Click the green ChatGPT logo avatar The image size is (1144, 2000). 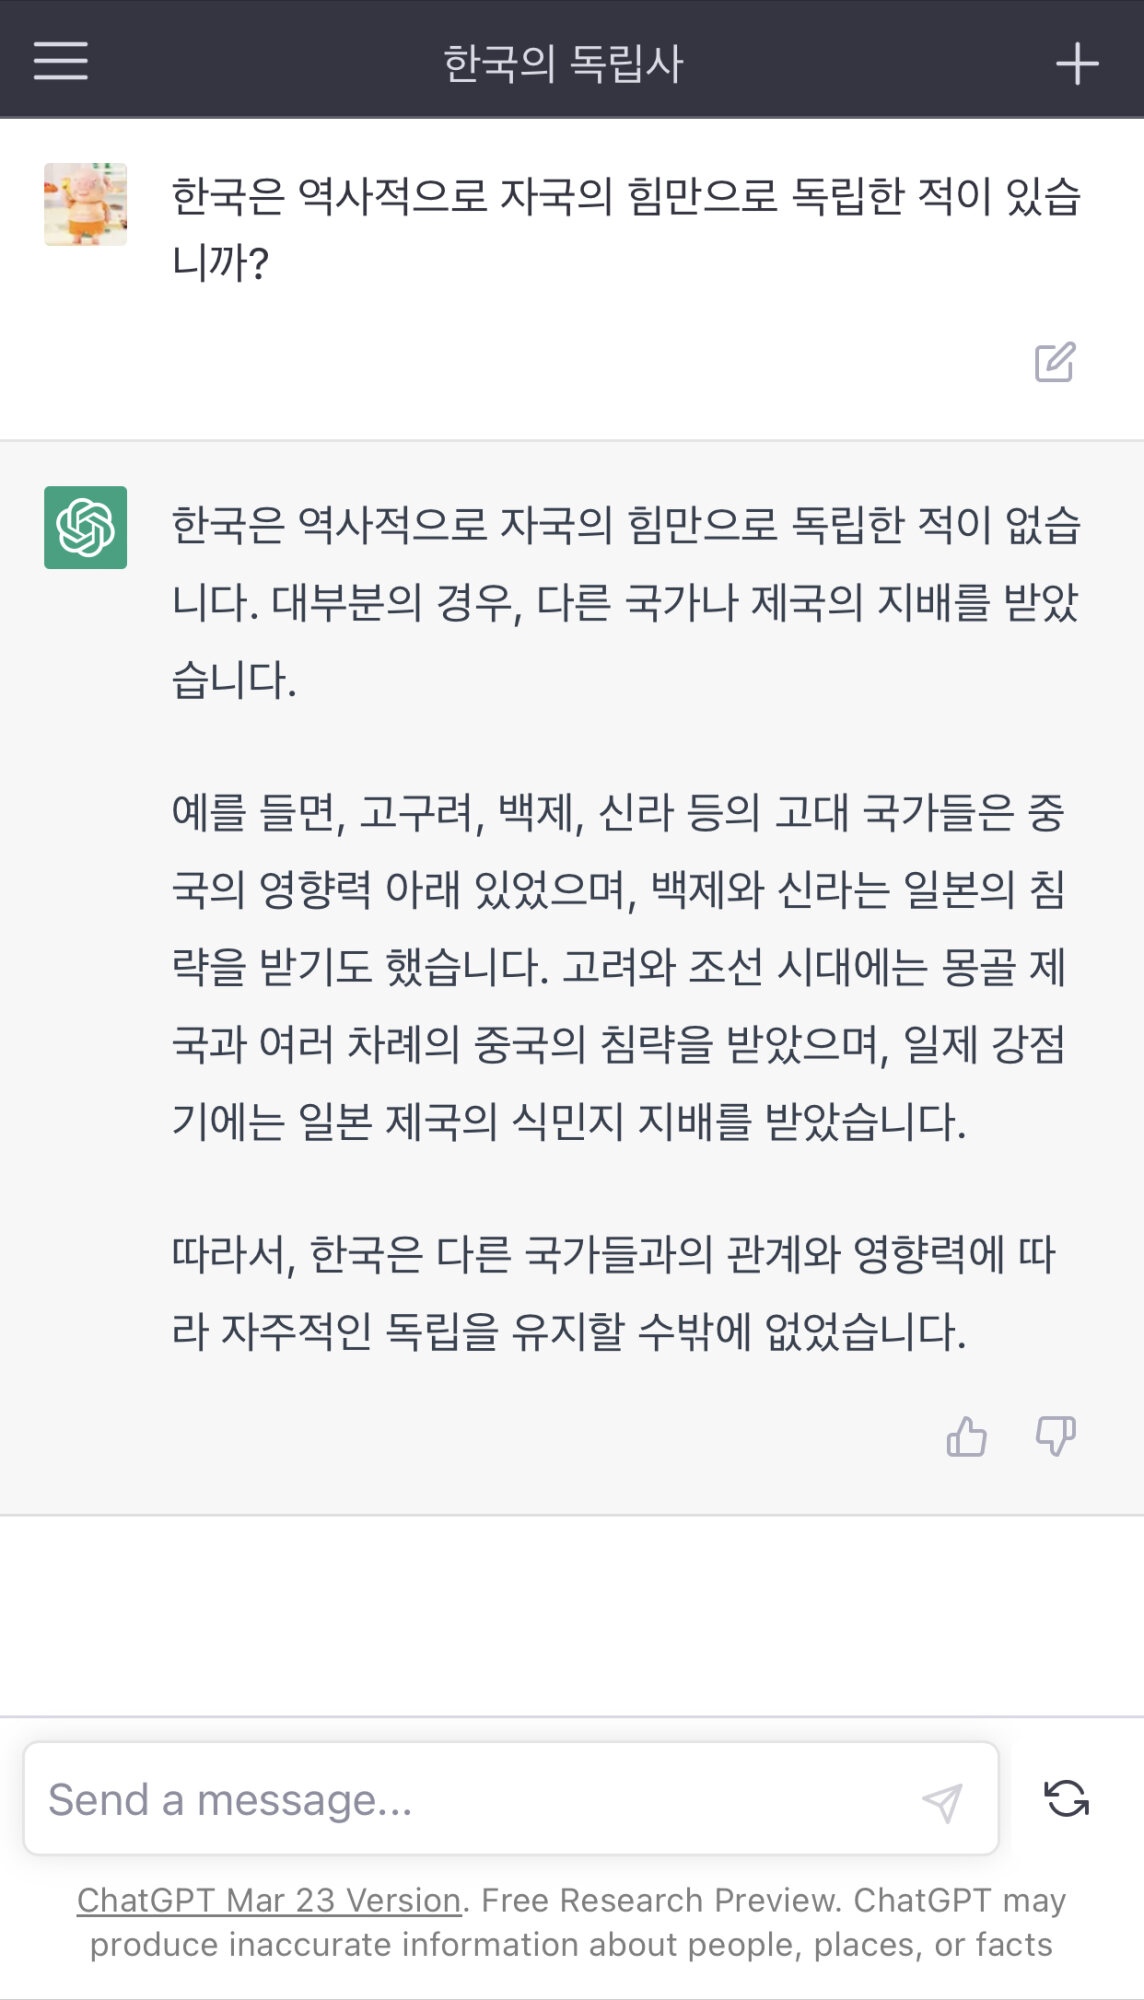86,527
